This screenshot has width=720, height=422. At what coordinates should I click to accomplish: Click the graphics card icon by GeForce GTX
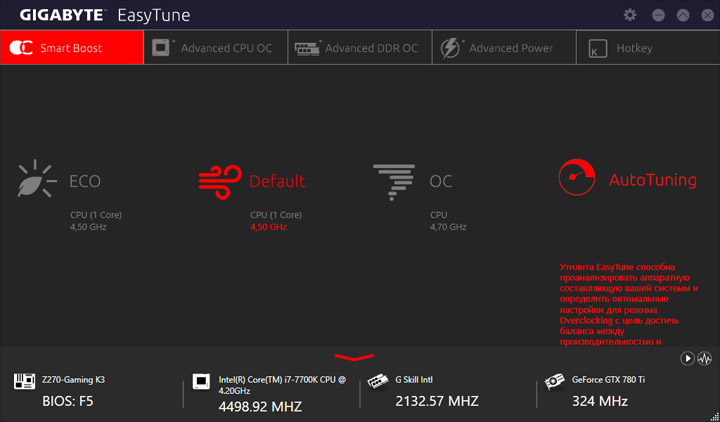click(554, 382)
